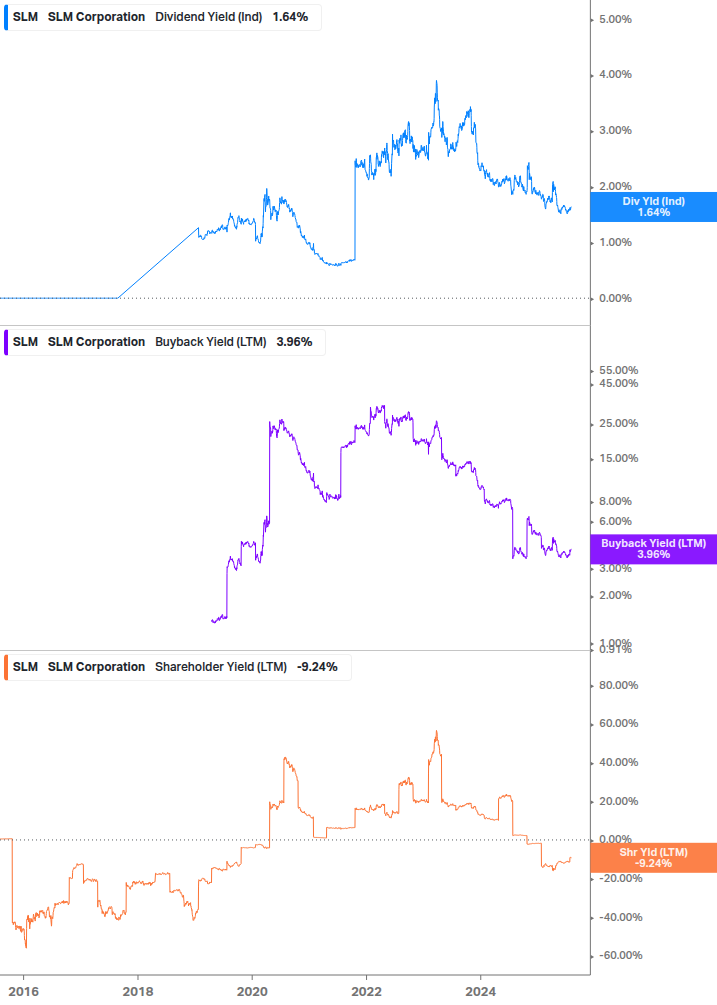Screen dimensions: 717x1005
Task: Click the 1.64% value in the Dividend Yield legend
Action: 290,17
